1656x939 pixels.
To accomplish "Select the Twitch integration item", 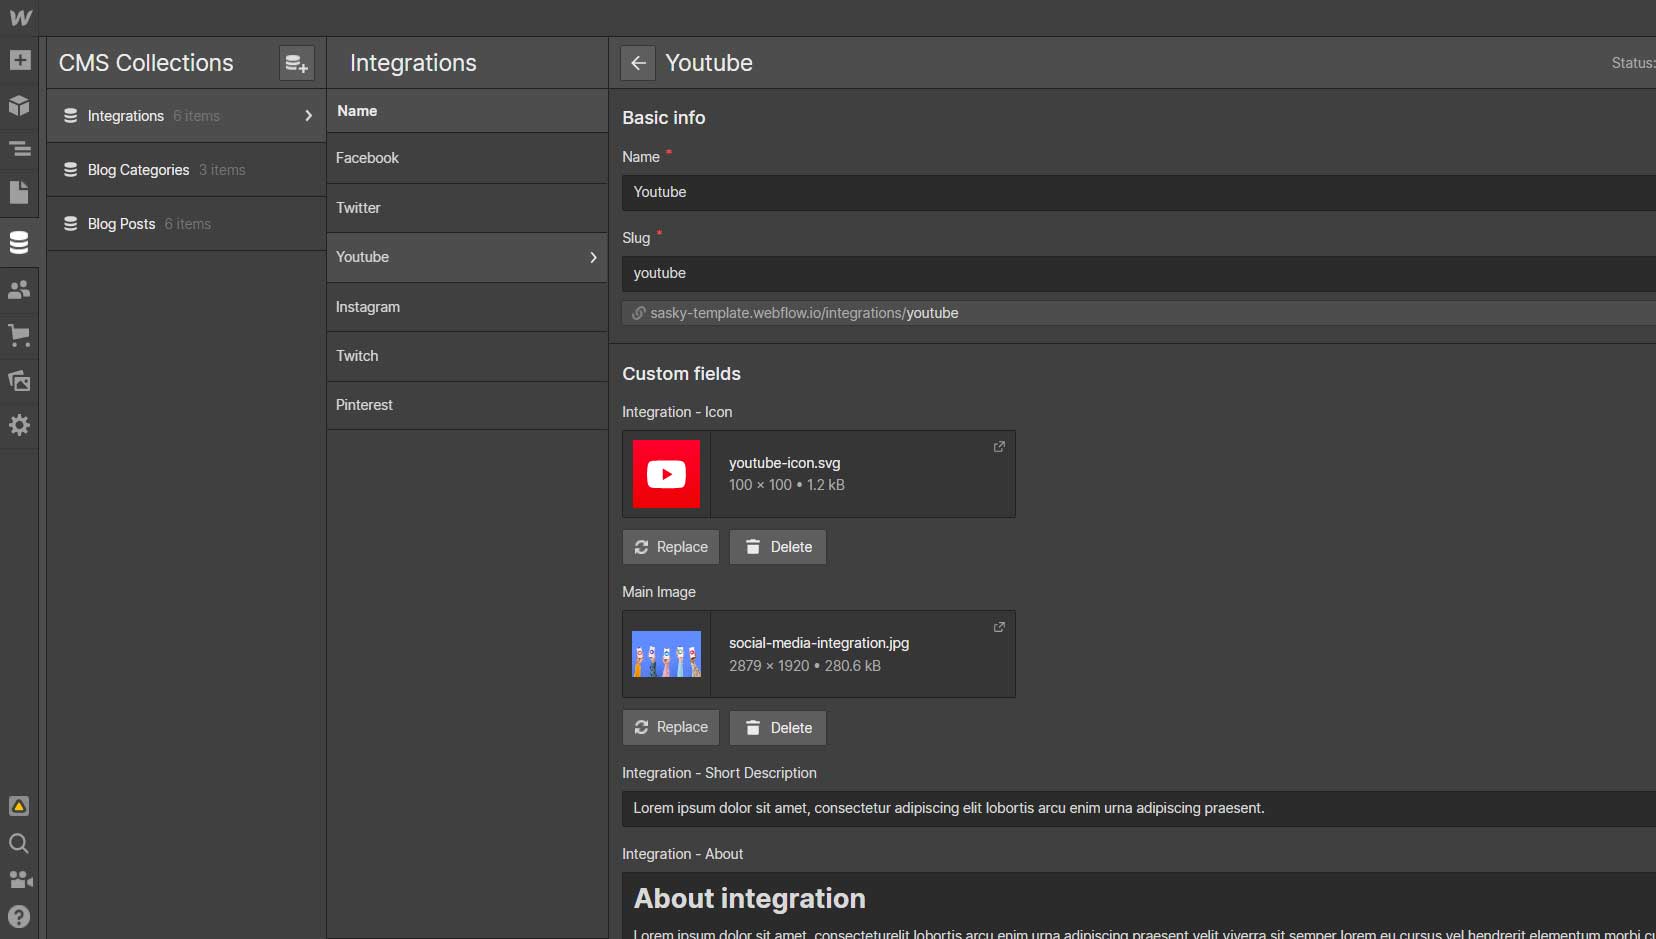I will (357, 356).
